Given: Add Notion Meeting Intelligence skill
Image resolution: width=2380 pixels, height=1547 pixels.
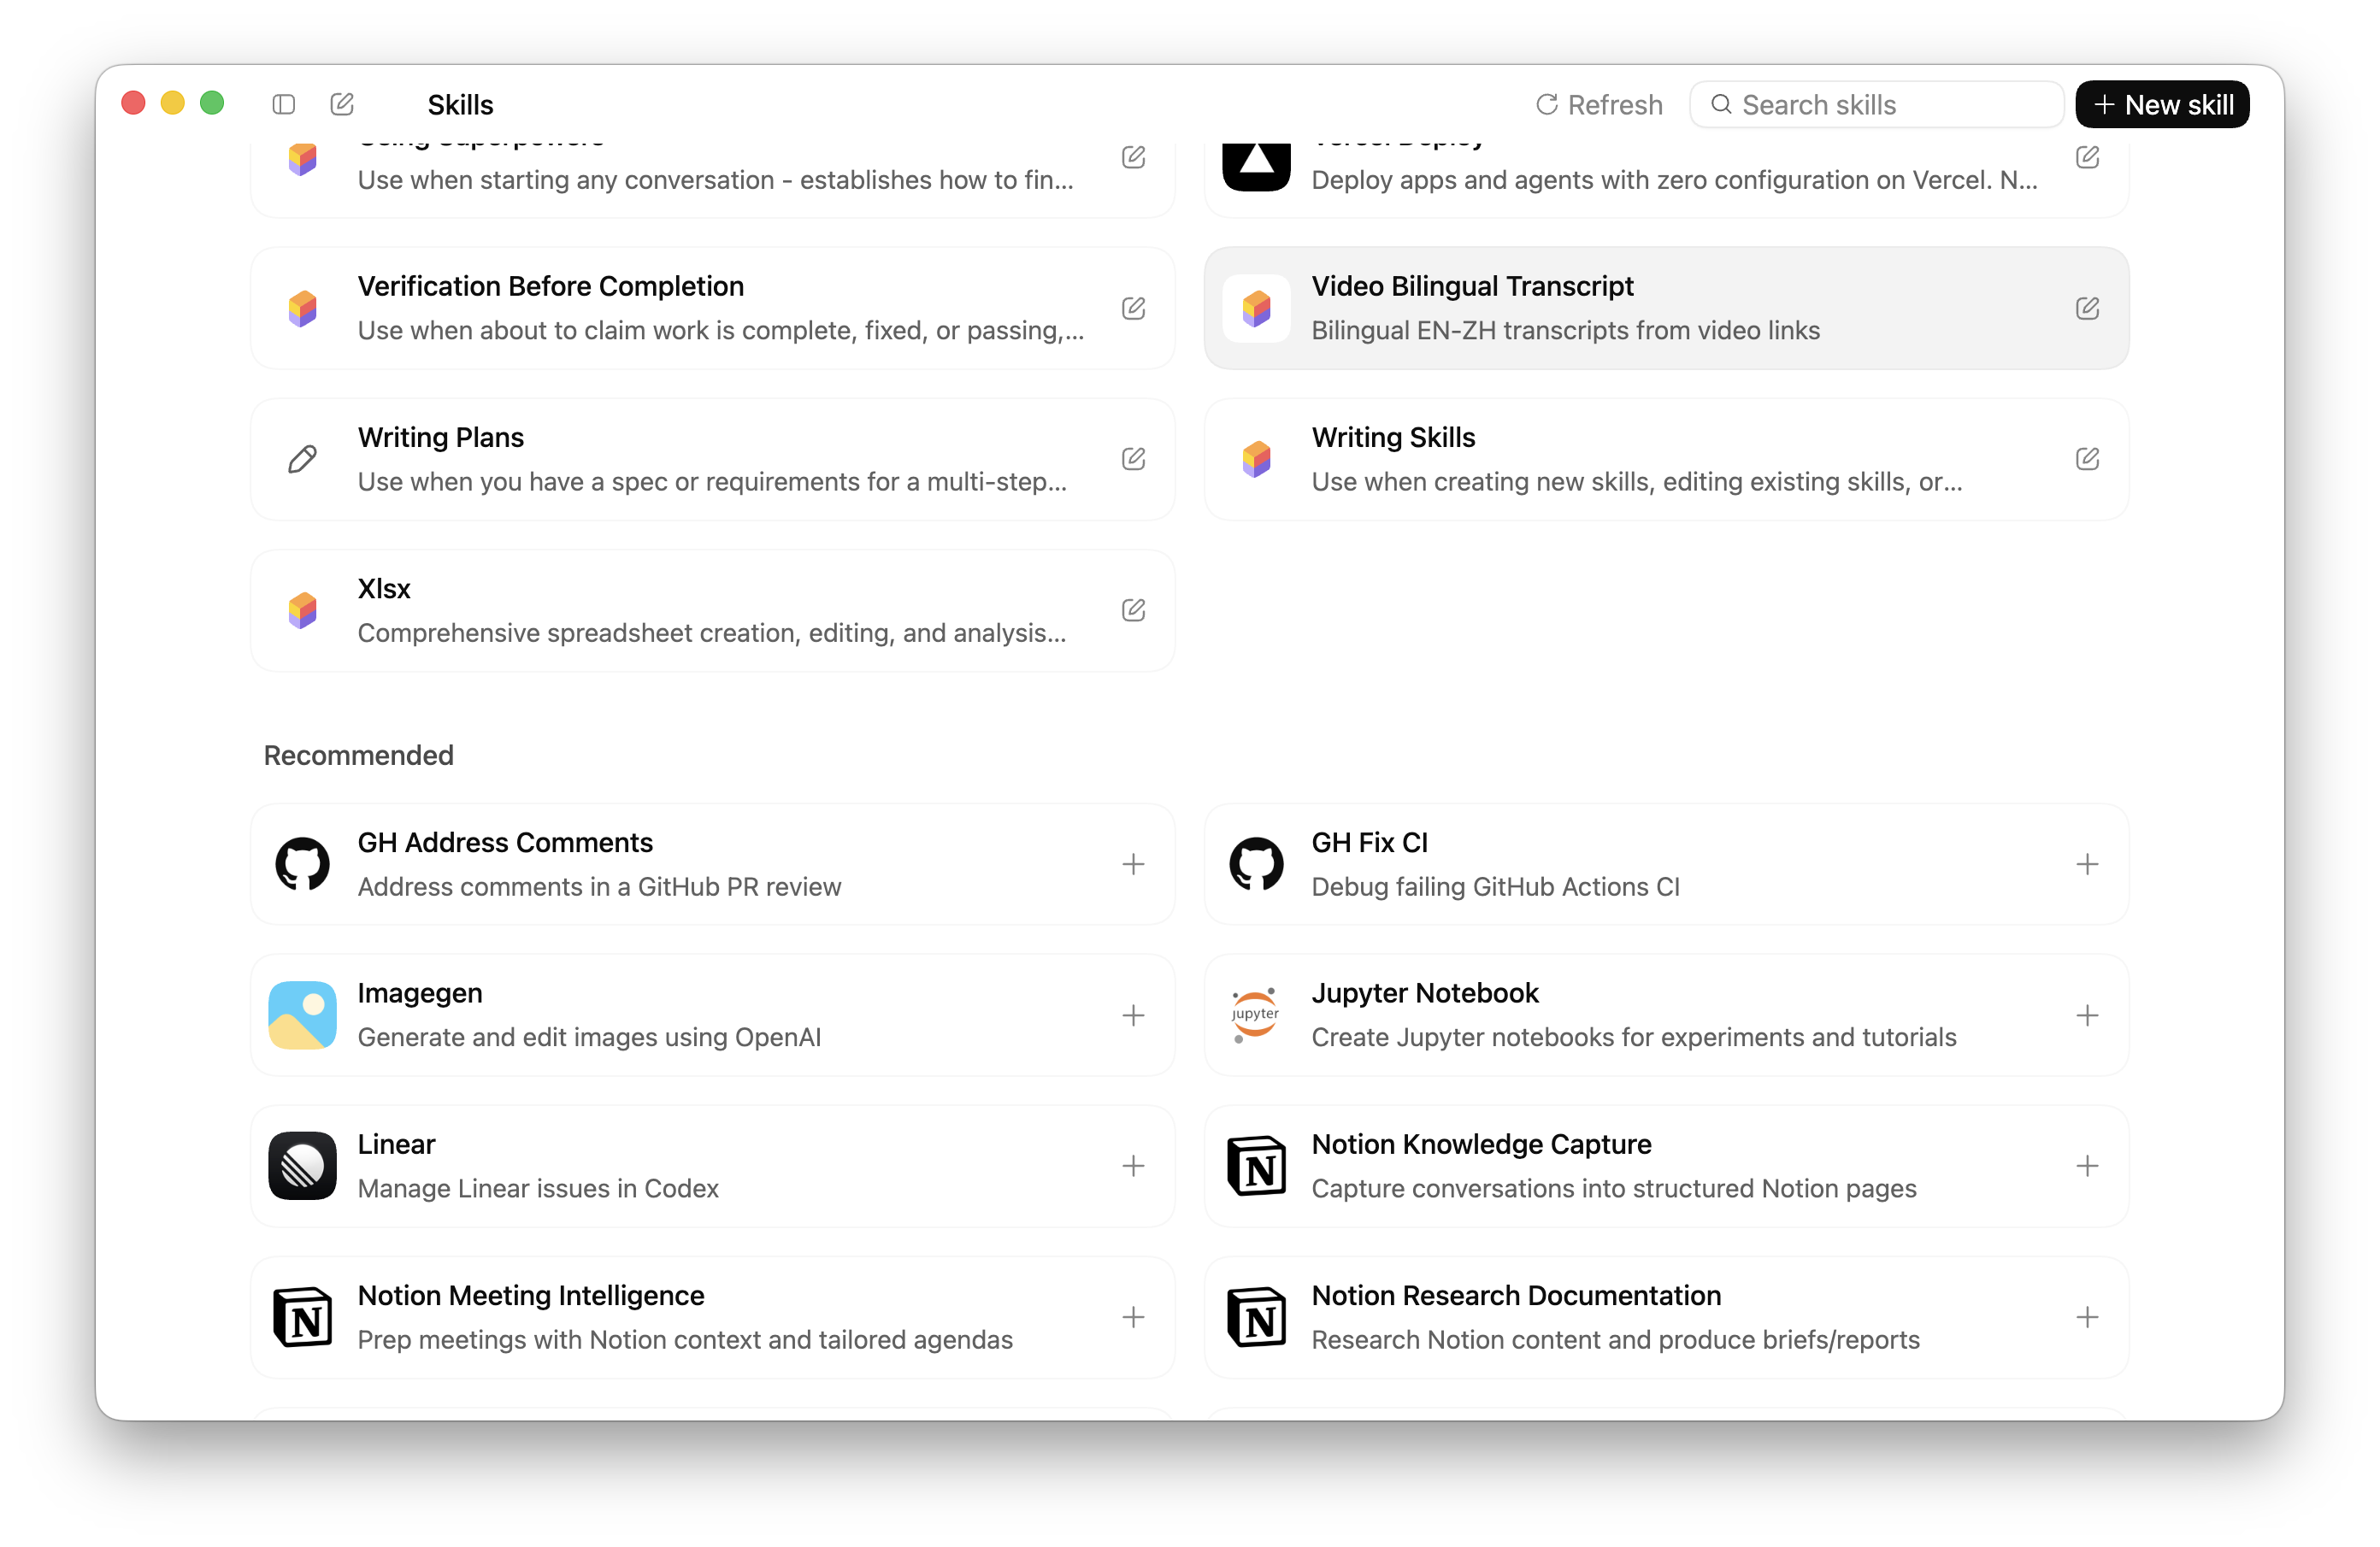Looking at the screenshot, I should coord(1133,1317).
